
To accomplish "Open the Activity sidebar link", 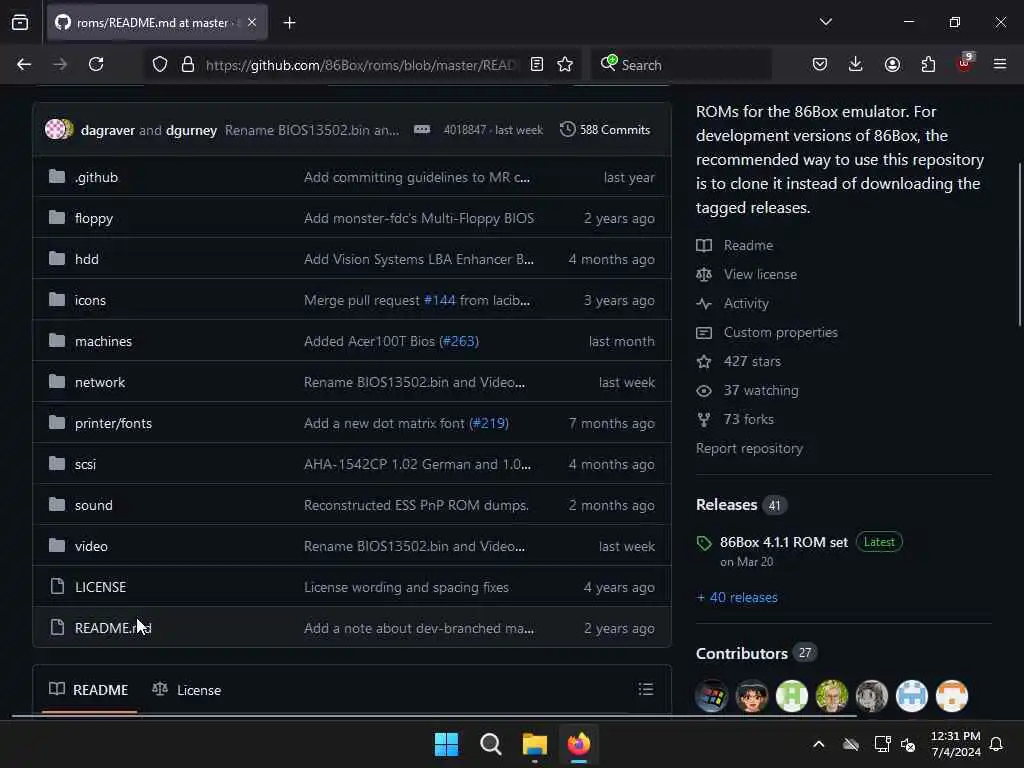I will 732,304.
